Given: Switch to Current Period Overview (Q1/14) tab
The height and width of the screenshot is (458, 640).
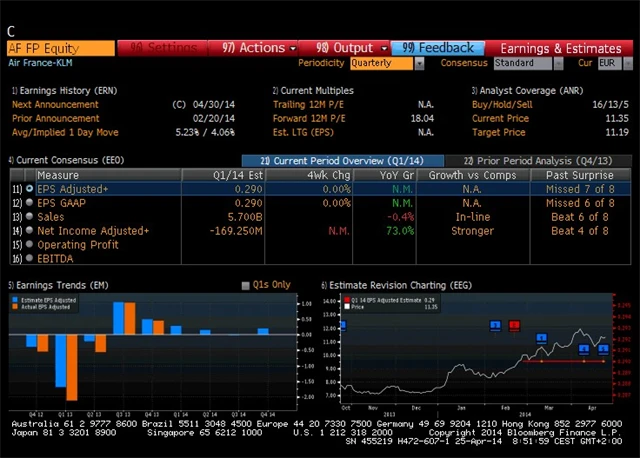Looking at the screenshot, I should click(x=342, y=161).
